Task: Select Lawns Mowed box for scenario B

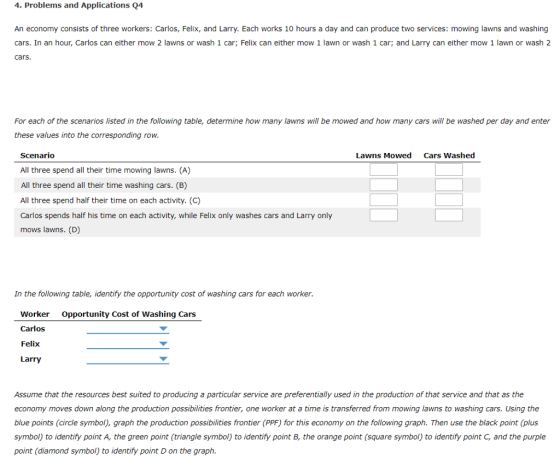Action: click(x=384, y=185)
